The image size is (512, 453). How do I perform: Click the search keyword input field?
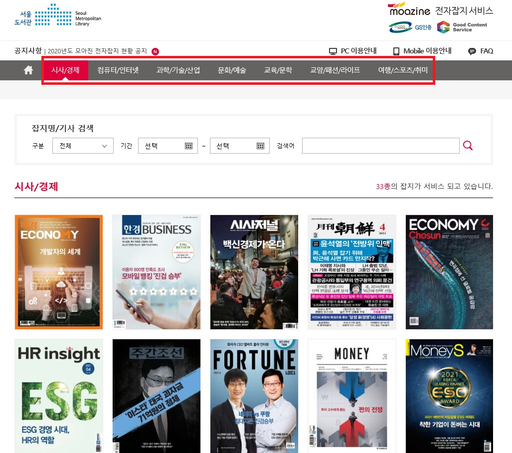click(381, 146)
